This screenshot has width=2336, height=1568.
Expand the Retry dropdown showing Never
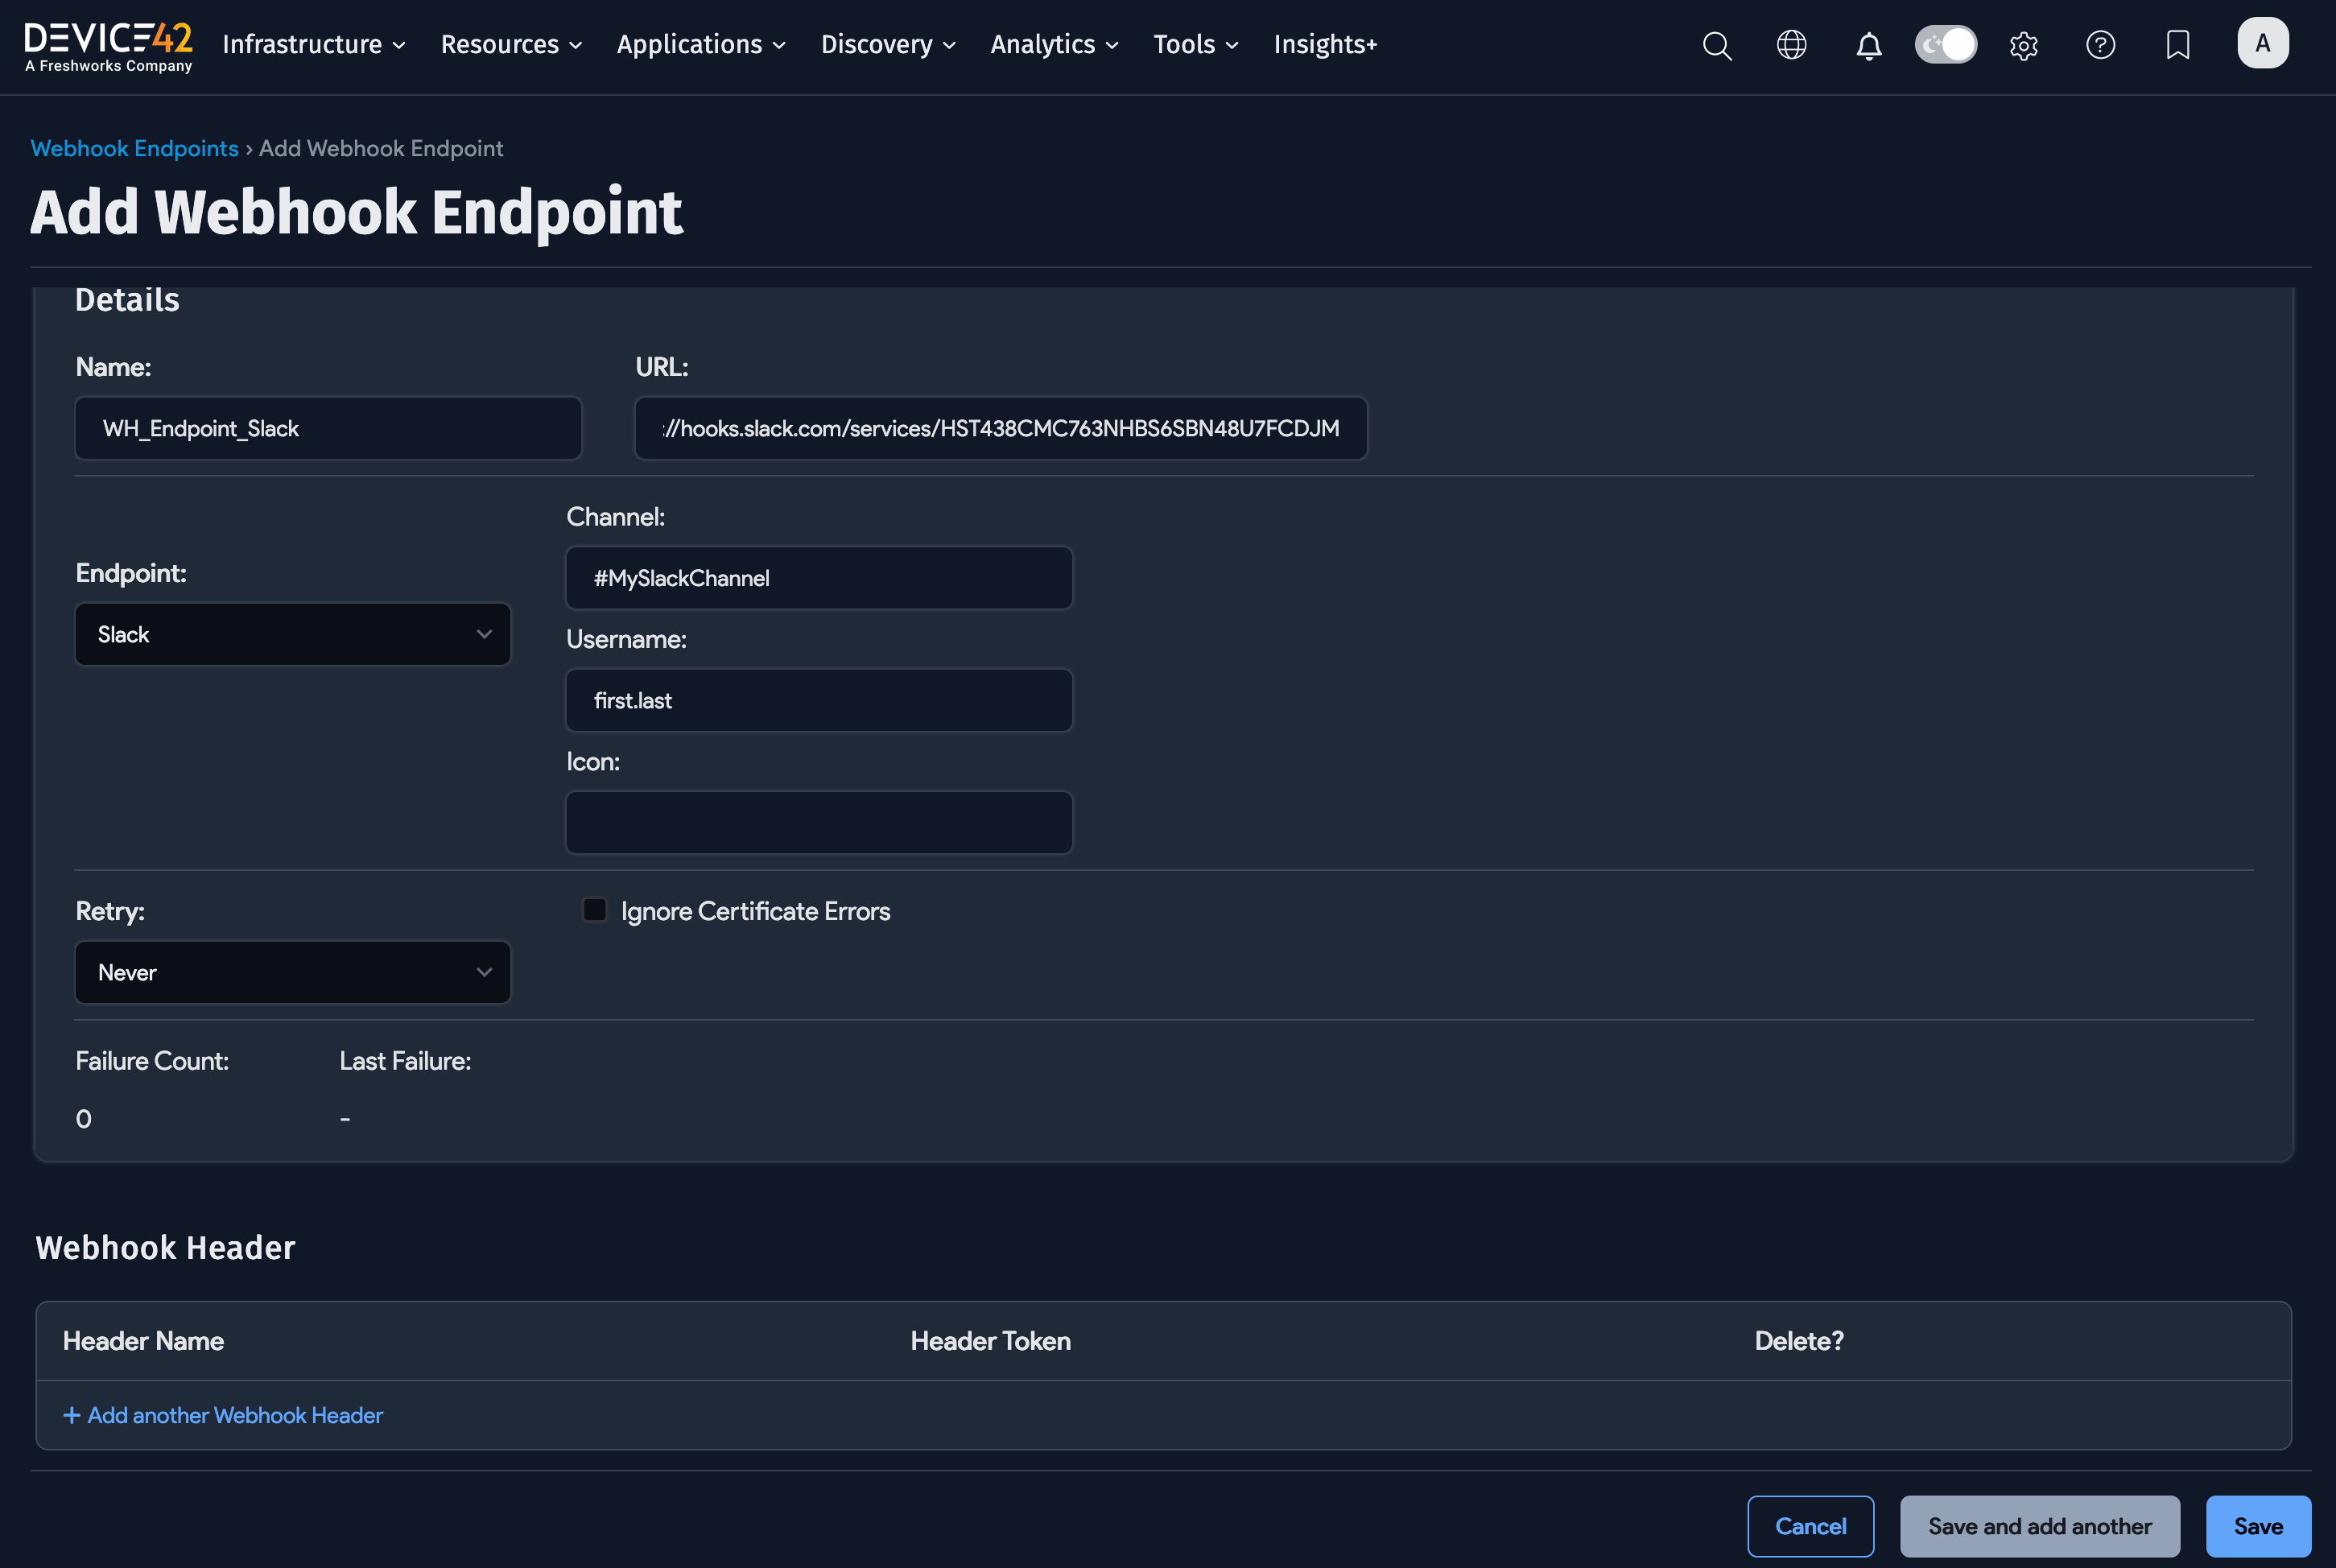293,972
